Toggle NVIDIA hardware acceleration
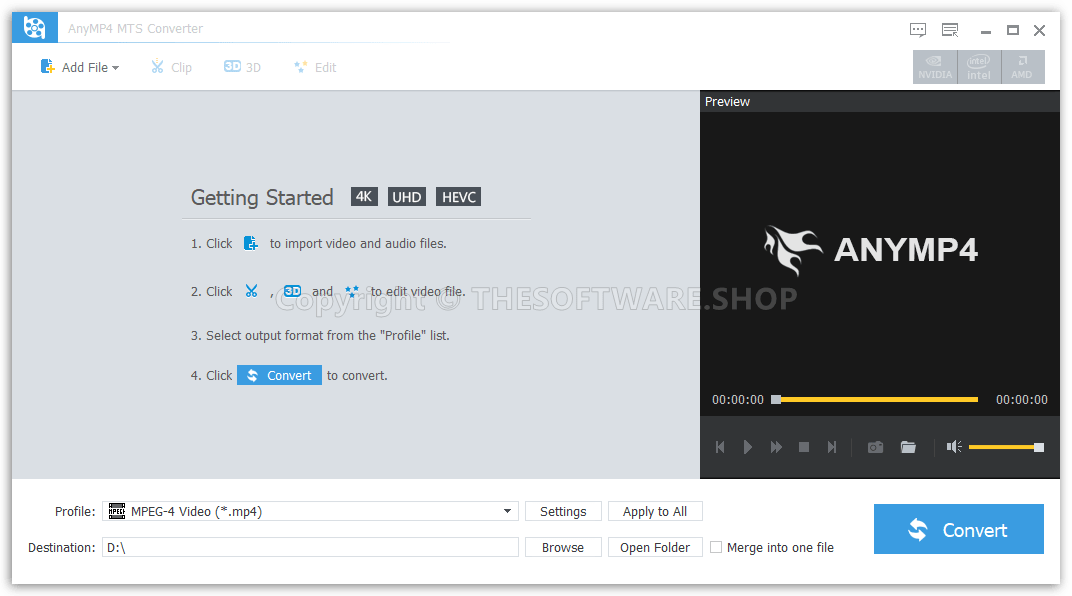 [935, 67]
